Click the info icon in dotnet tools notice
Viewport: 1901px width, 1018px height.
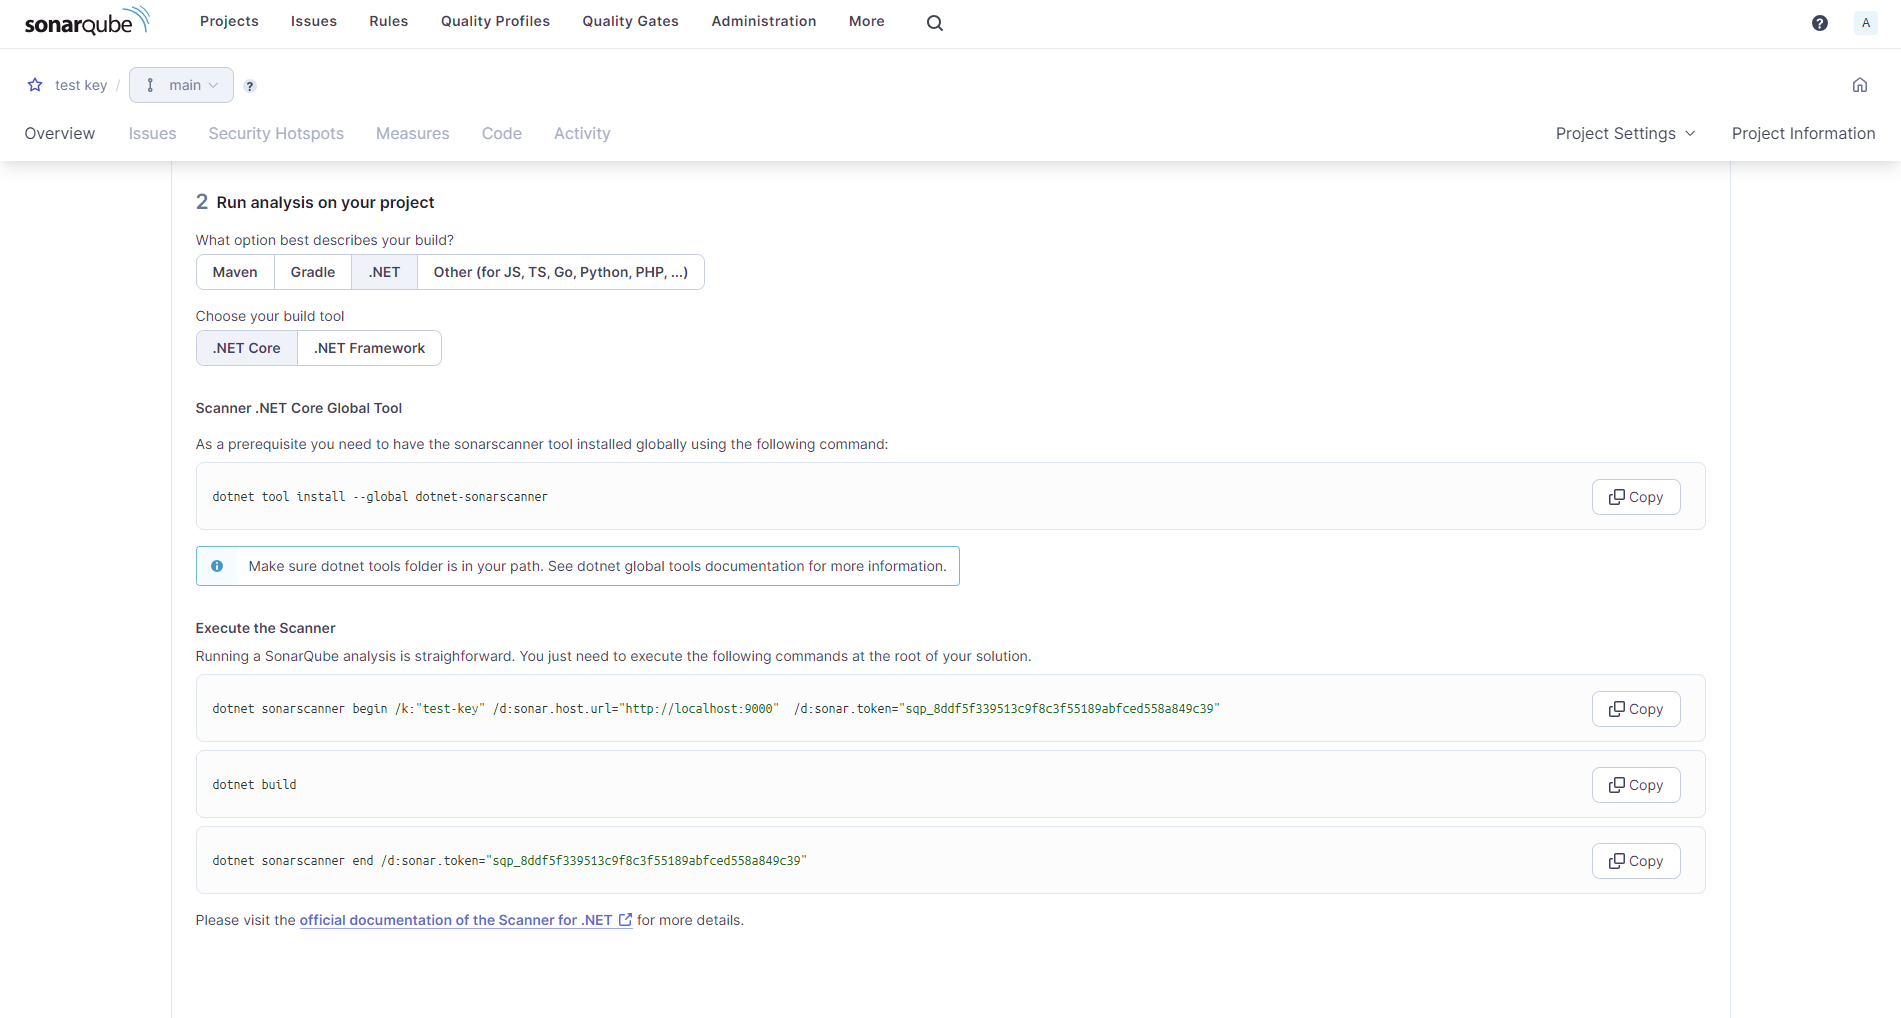217,566
